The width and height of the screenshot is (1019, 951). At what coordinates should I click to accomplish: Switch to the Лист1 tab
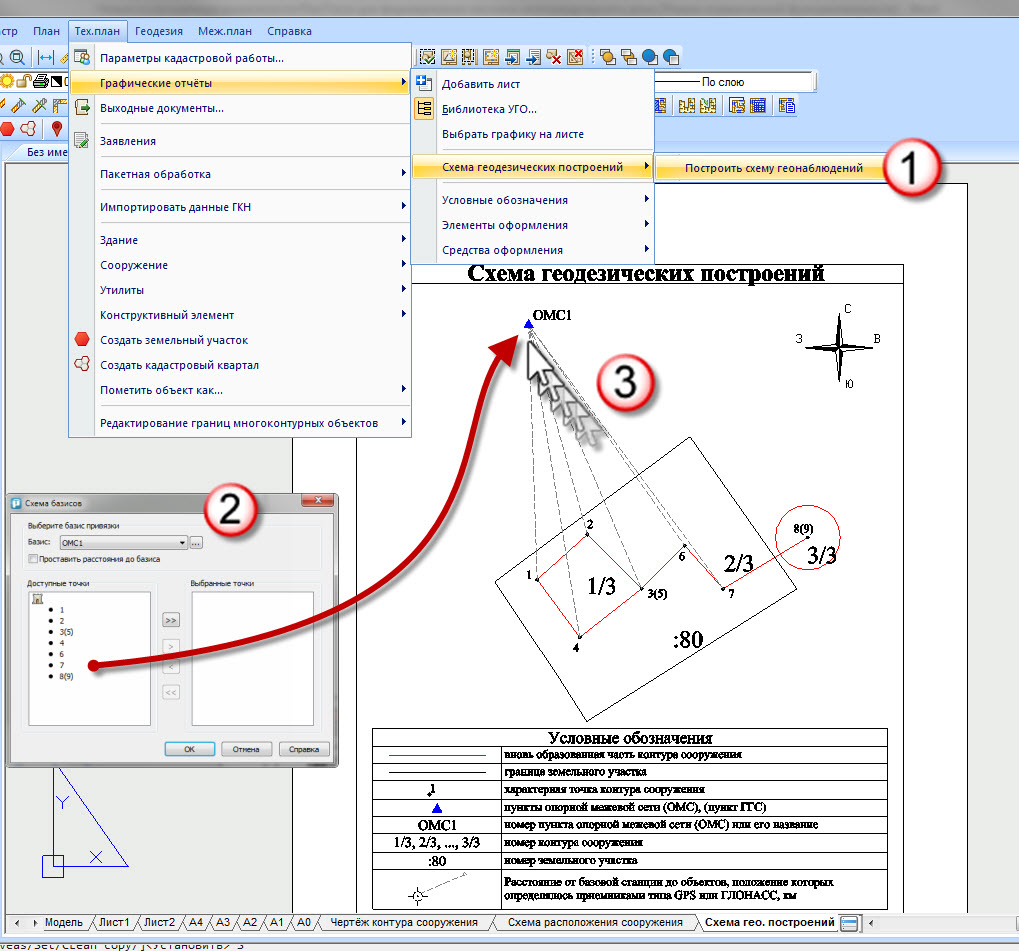[114, 922]
